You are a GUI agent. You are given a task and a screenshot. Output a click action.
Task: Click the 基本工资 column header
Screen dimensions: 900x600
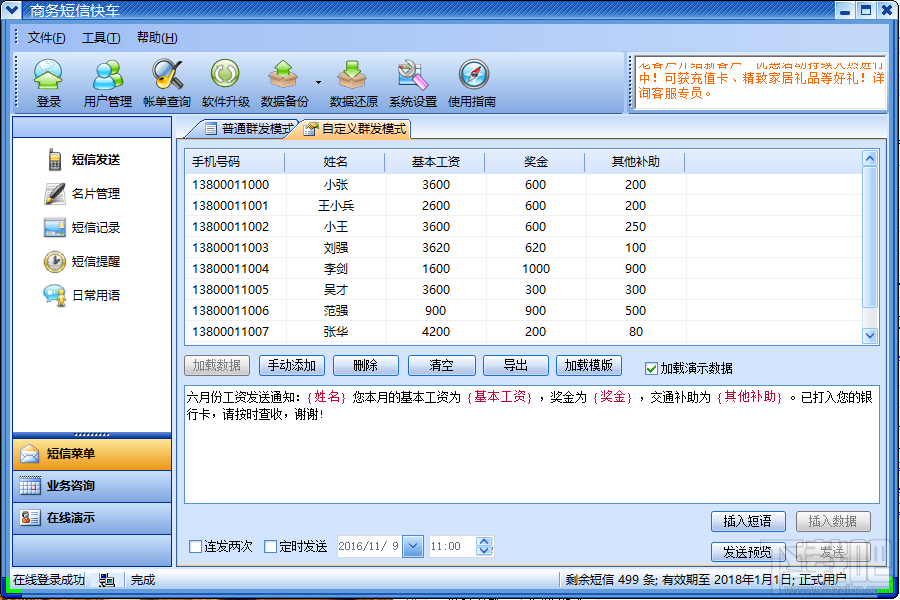pyautogui.click(x=435, y=162)
